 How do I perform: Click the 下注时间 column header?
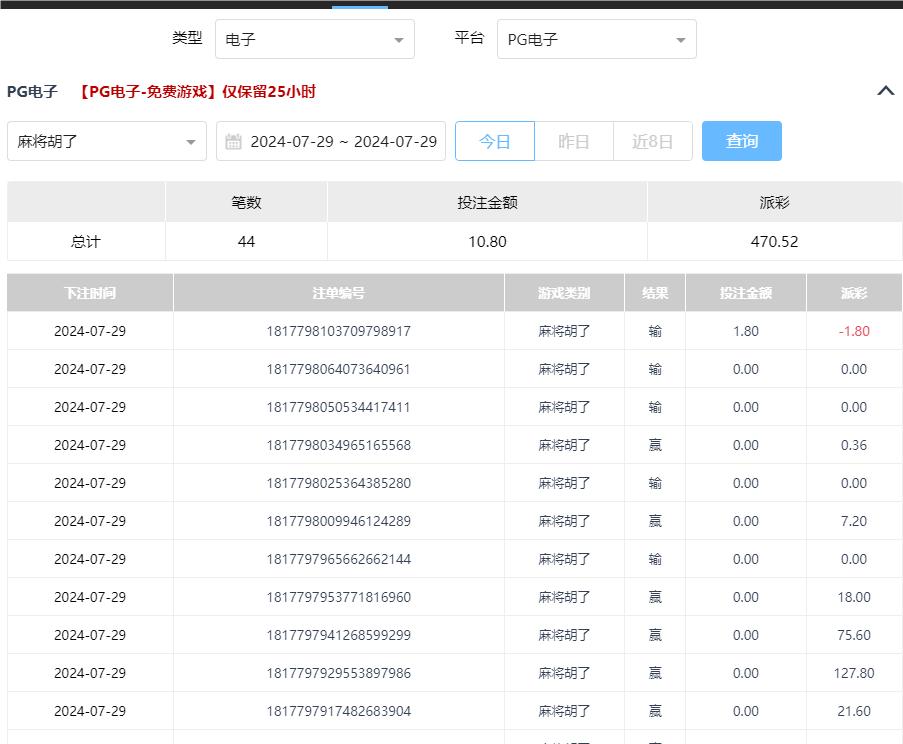pyautogui.click(x=90, y=293)
